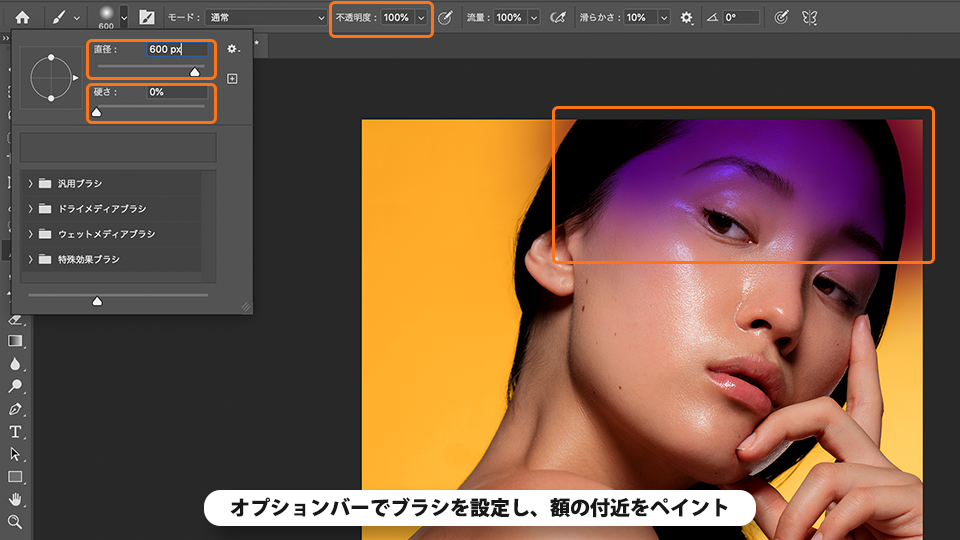960x540 pixels.
Task: Click the 直径 diameter input field
Action: [x=176, y=49]
